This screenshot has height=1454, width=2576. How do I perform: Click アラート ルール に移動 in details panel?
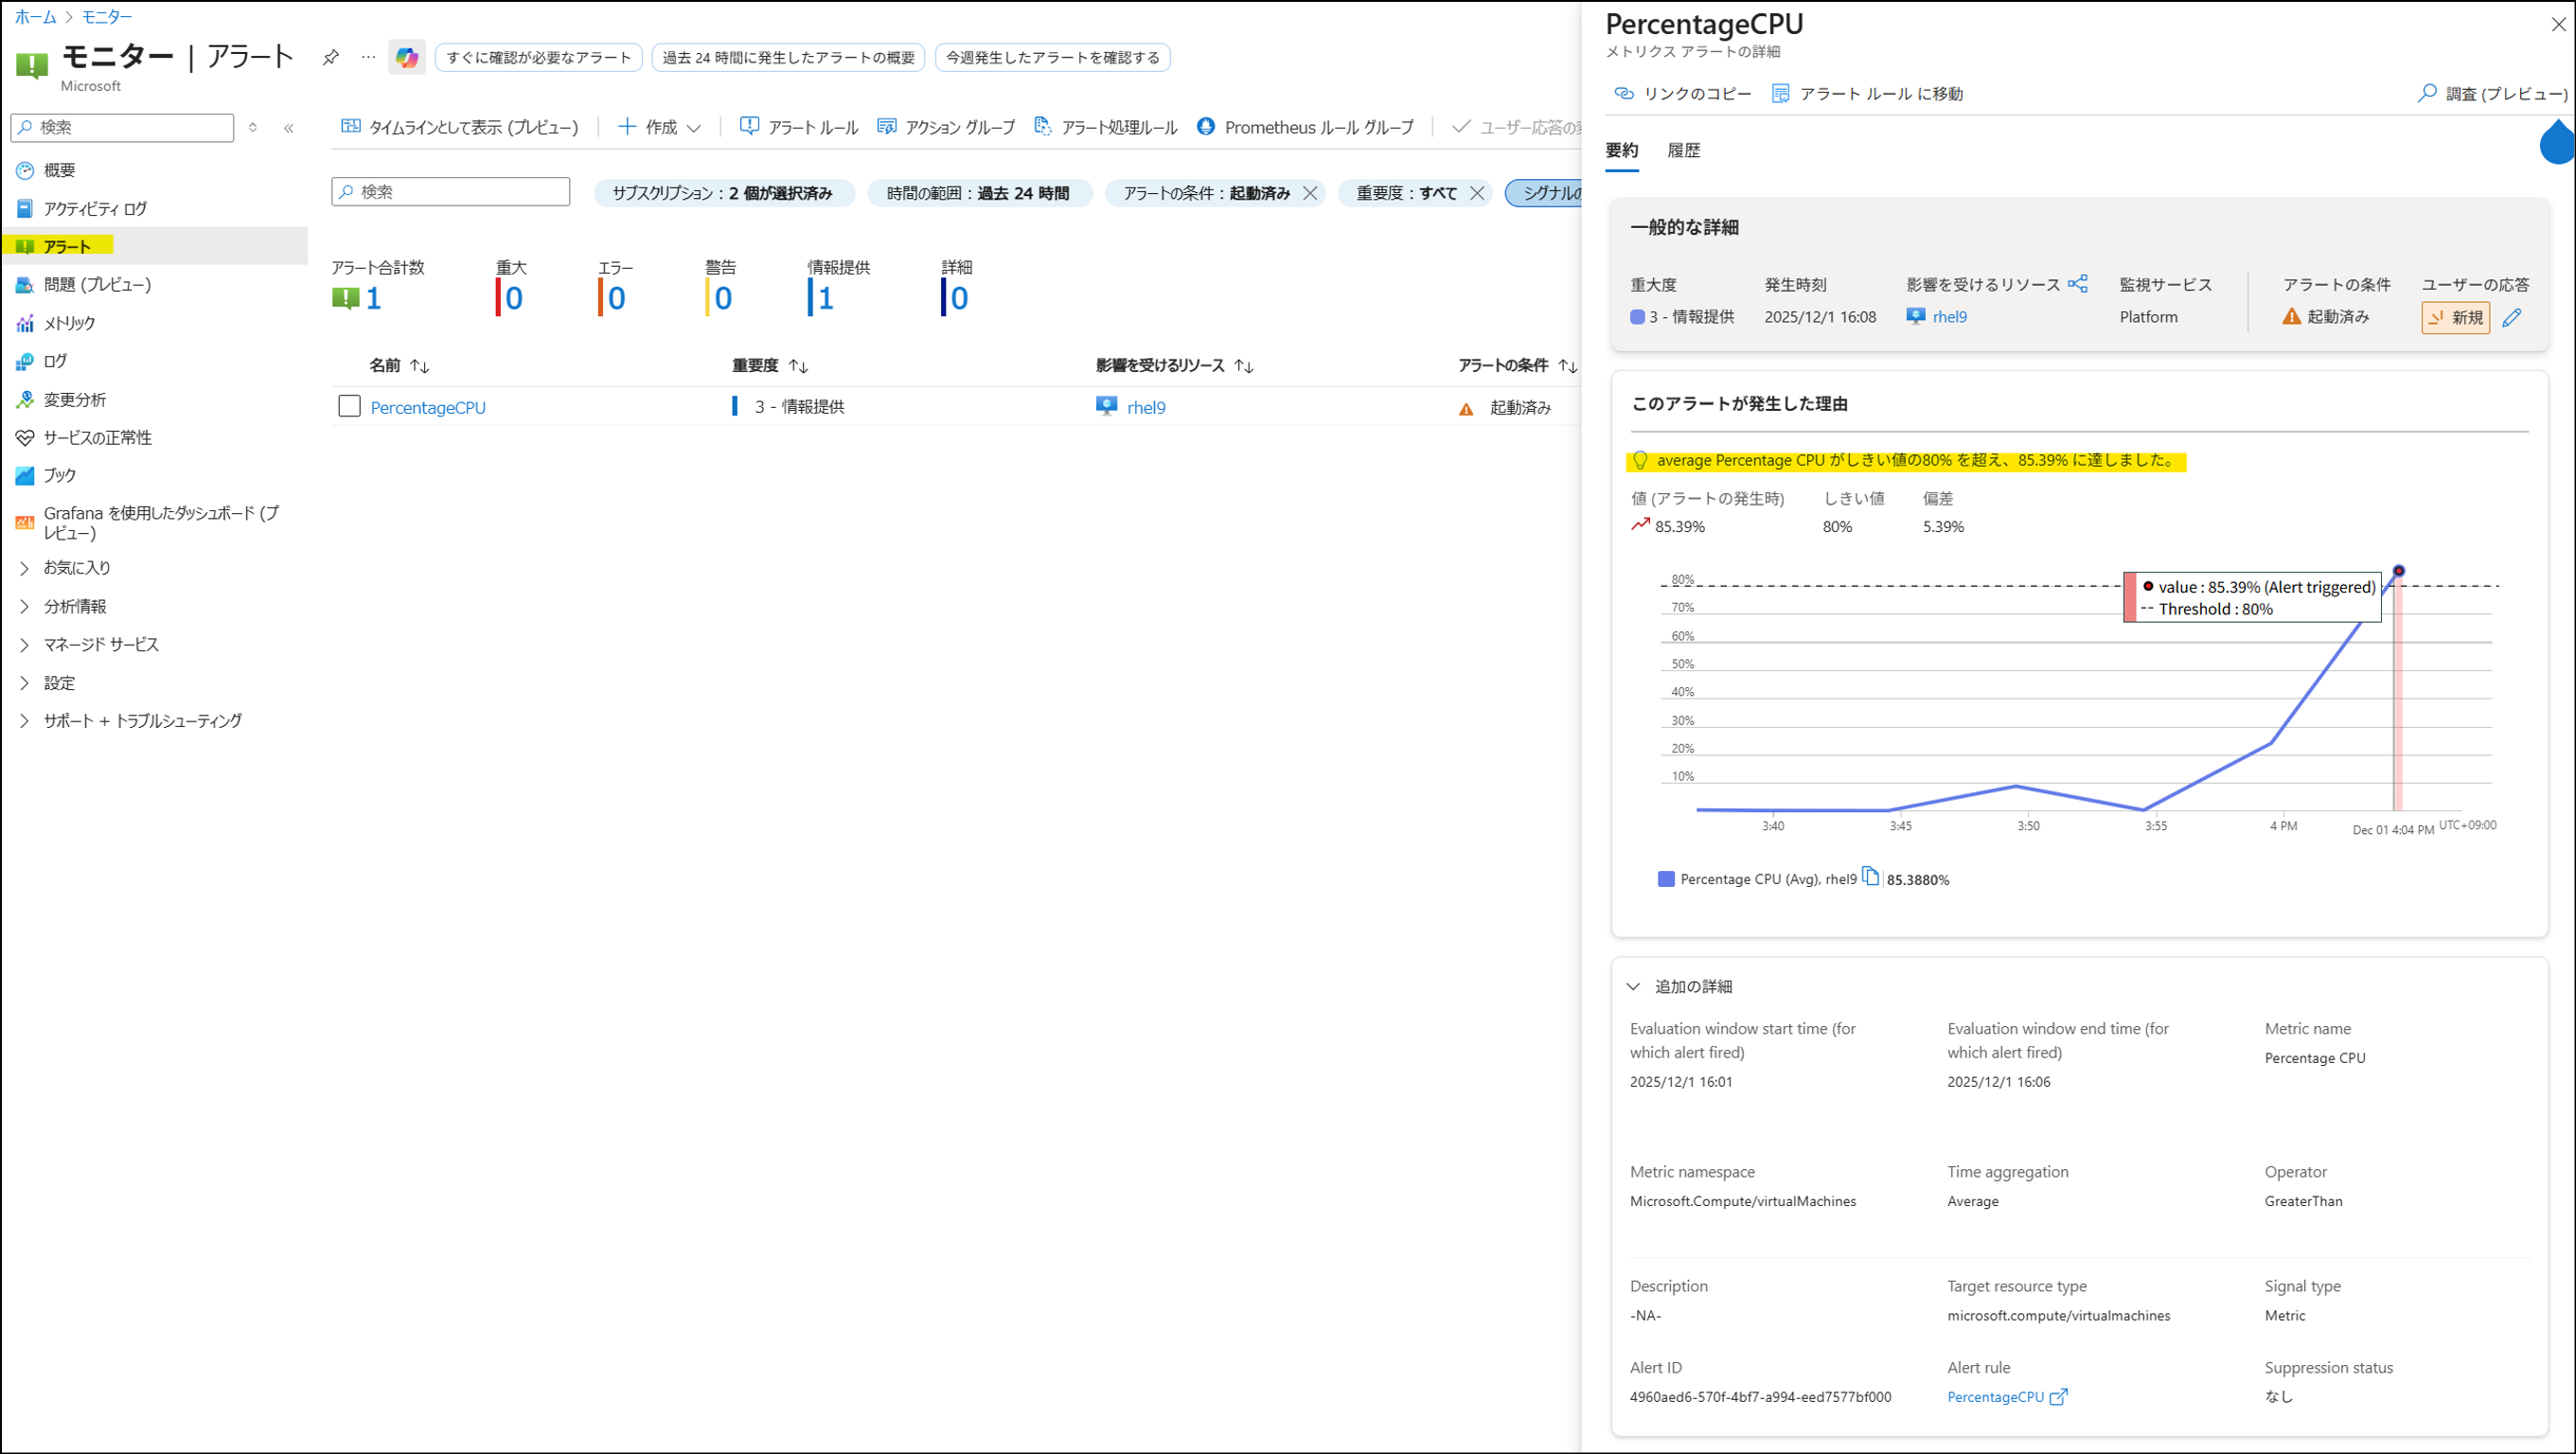(1867, 94)
